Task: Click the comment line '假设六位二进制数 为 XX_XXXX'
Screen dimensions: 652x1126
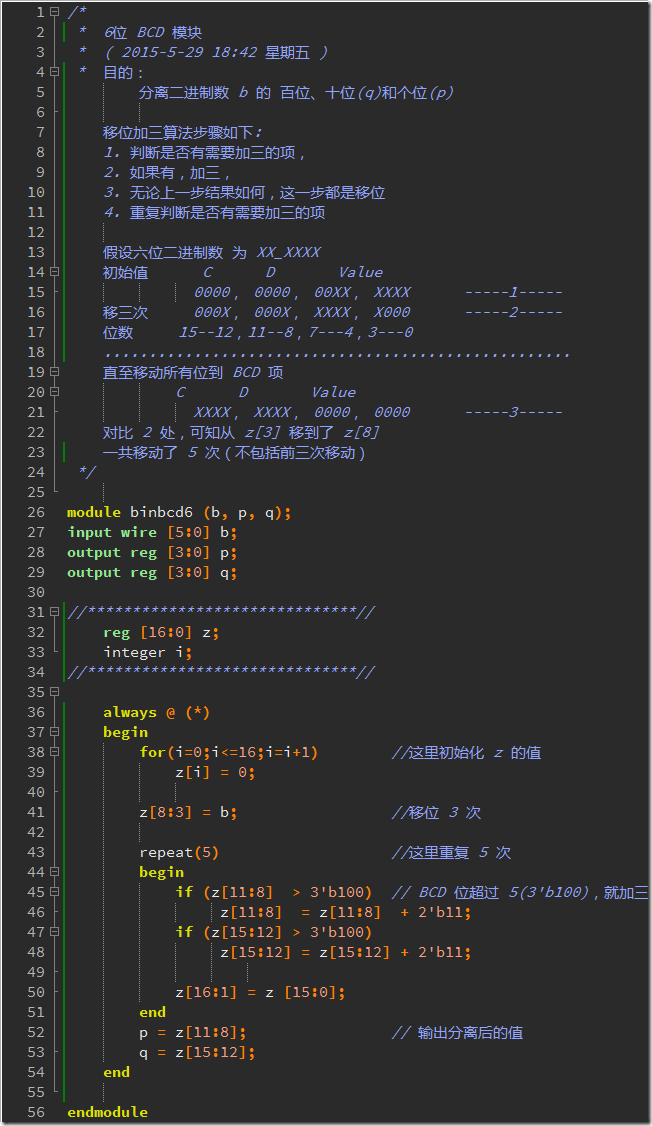Action: [x=212, y=252]
